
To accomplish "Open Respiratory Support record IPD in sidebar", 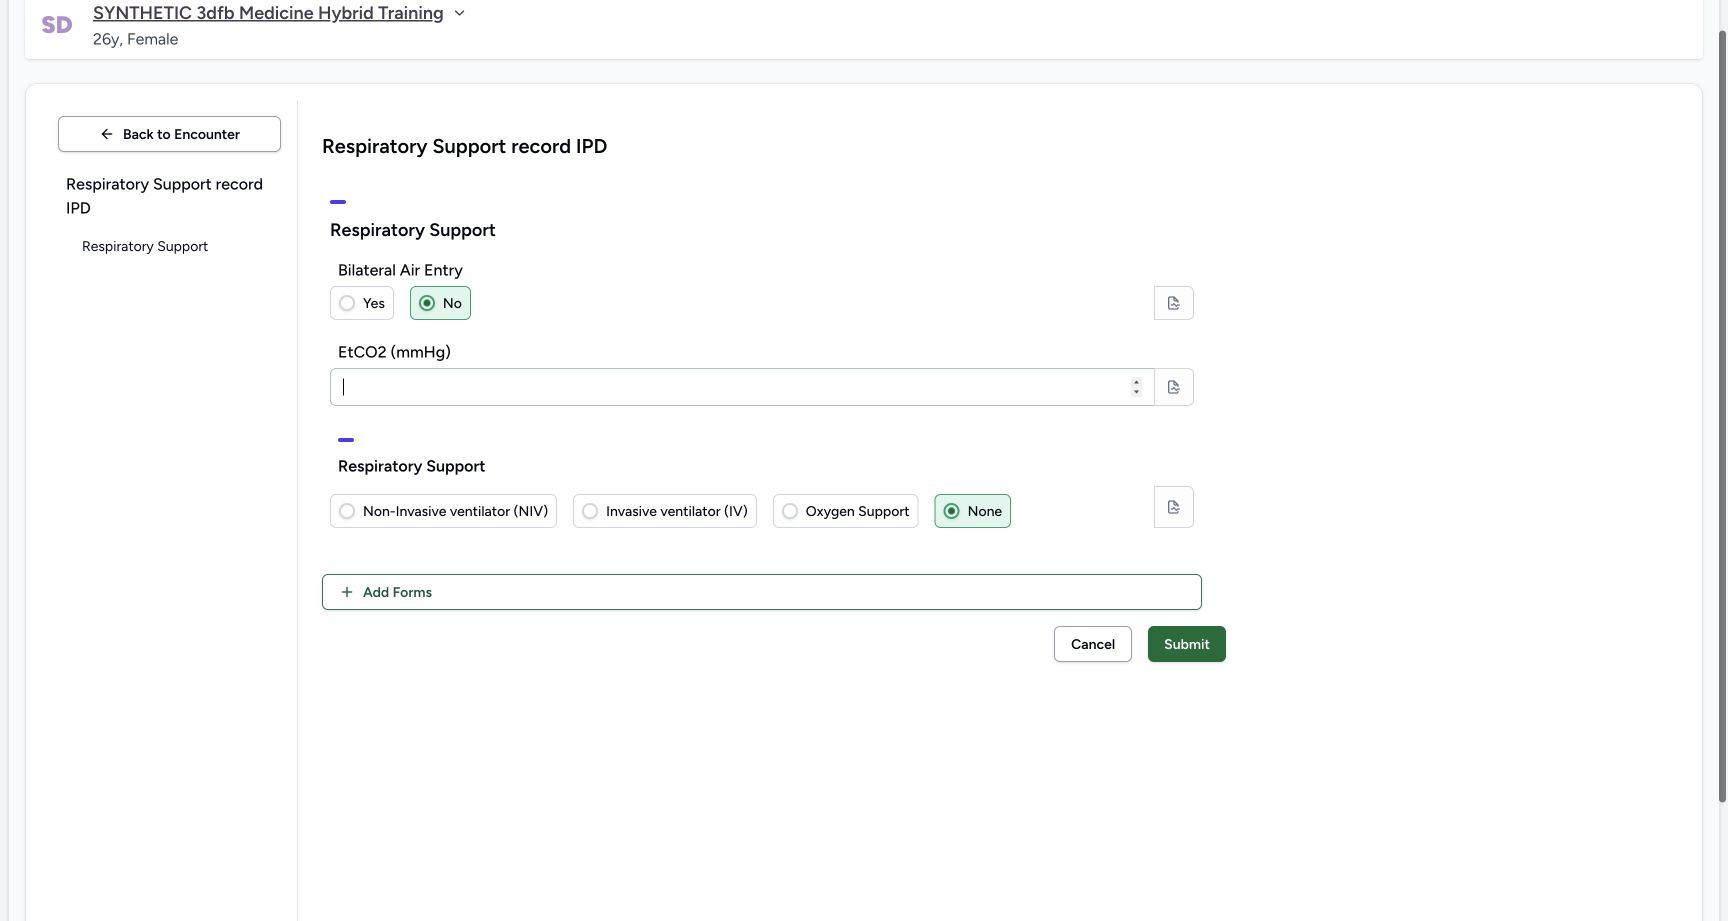I will point(165,196).
